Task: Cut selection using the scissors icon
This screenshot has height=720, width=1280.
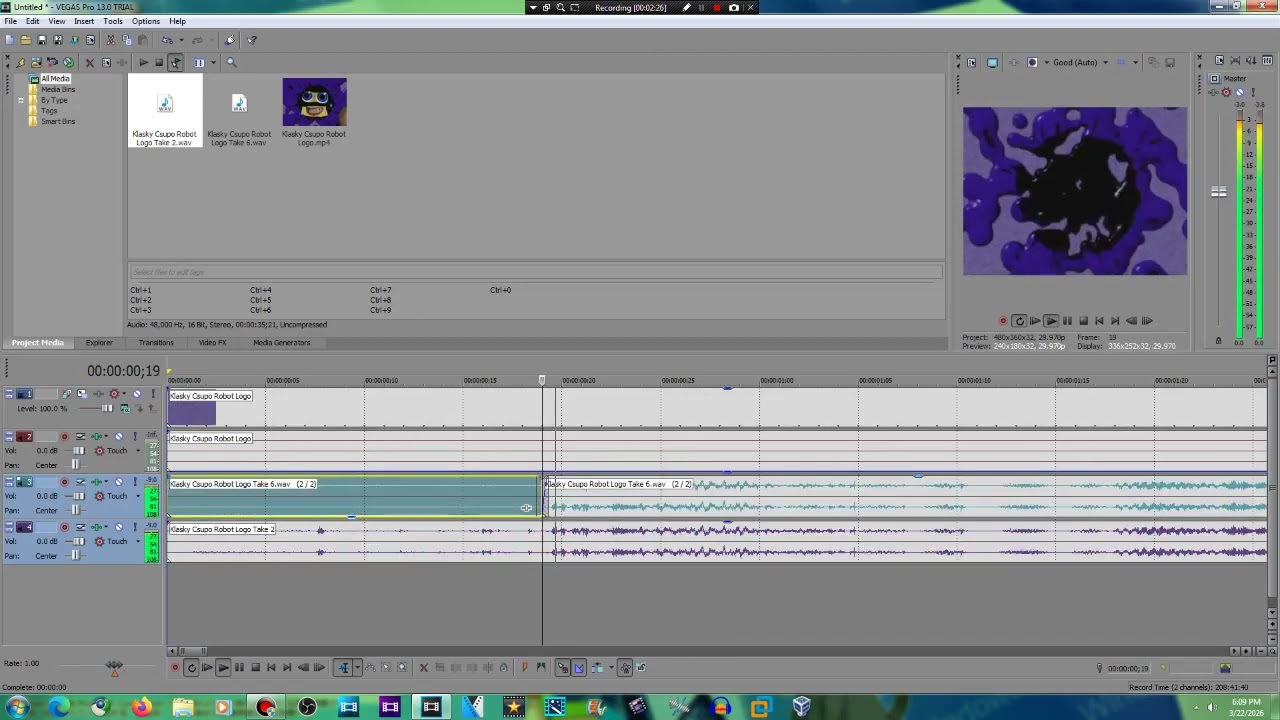Action: [x=110, y=40]
